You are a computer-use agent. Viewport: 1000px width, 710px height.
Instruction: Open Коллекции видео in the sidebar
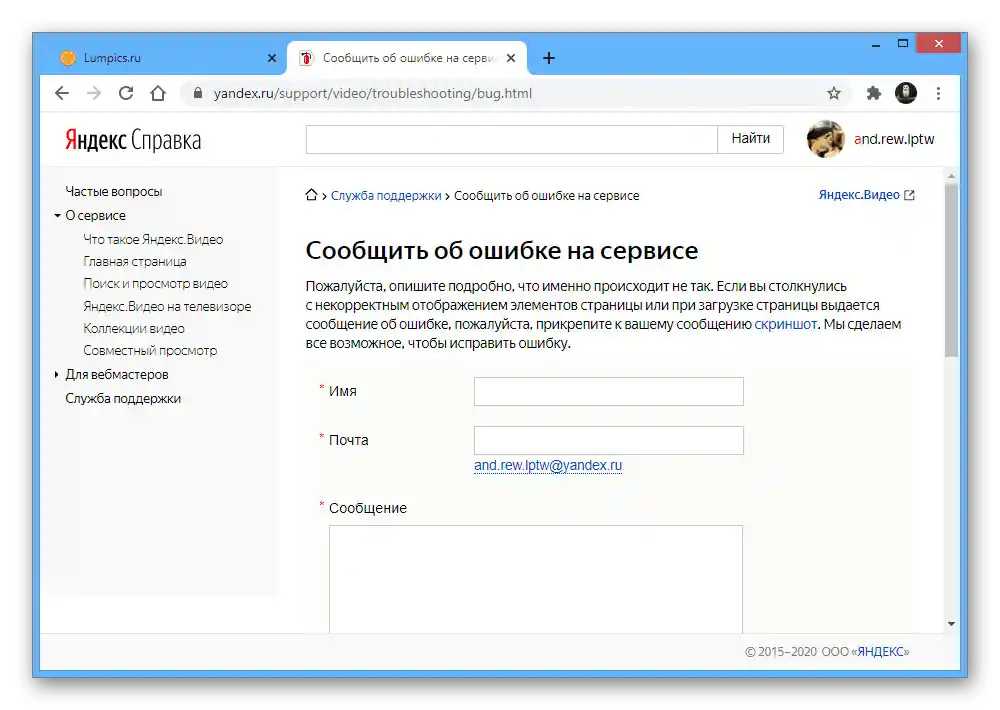(134, 329)
